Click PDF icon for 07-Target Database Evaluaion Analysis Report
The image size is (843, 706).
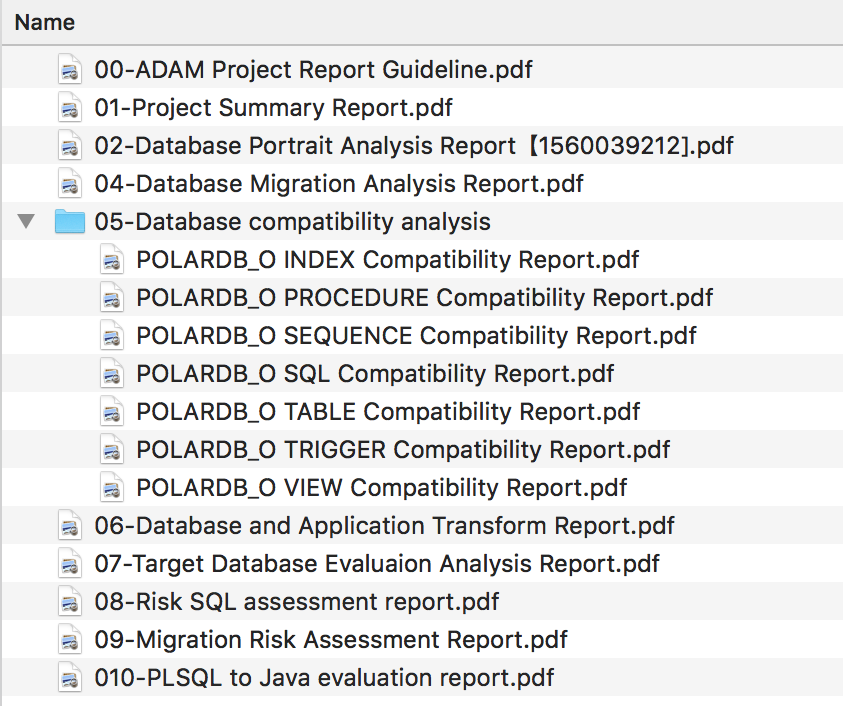point(70,564)
